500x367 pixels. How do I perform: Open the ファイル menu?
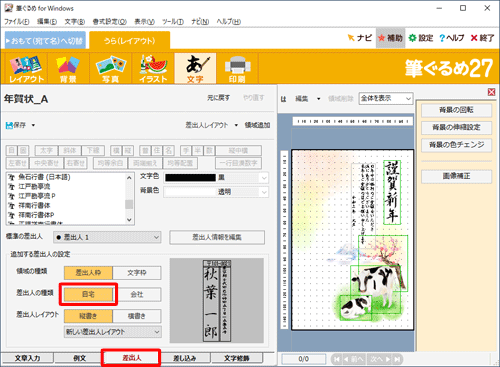17,22
